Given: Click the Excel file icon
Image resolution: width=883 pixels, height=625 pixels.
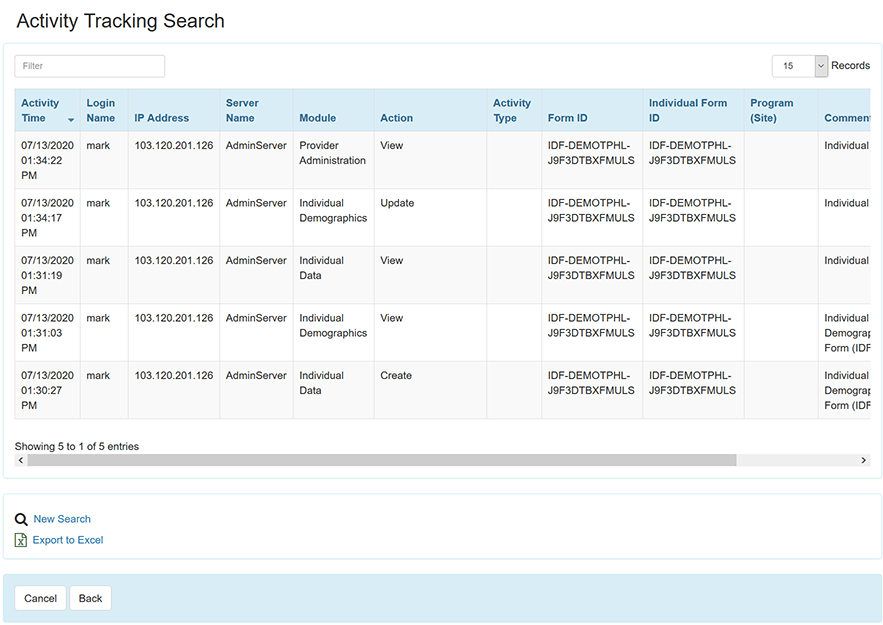Looking at the screenshot, I should tap(21, 540).
